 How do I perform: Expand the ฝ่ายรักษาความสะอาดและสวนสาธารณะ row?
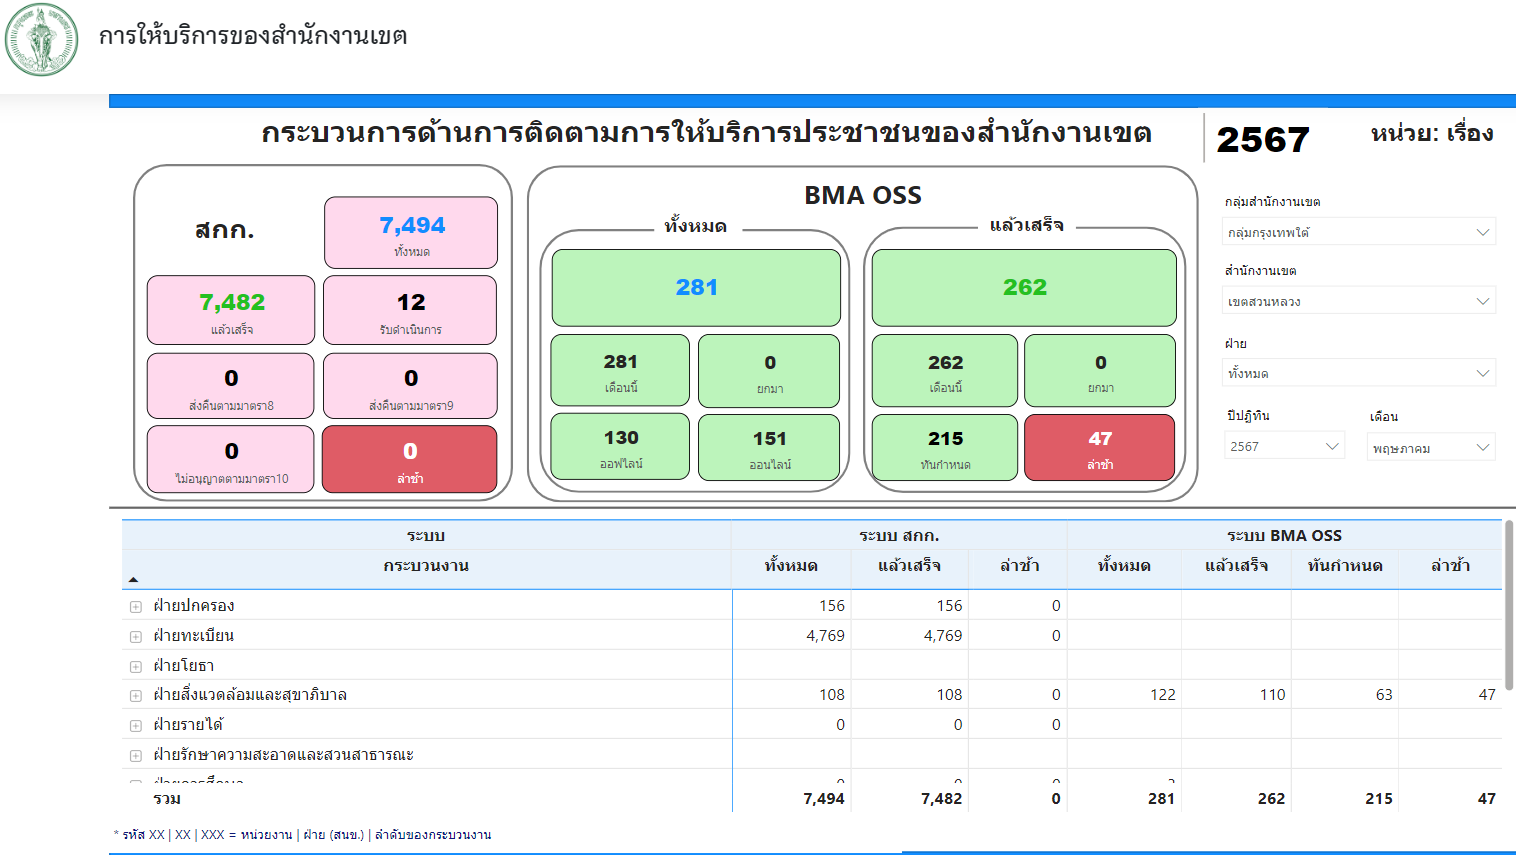pyautogui.click(x=136, y=756)
